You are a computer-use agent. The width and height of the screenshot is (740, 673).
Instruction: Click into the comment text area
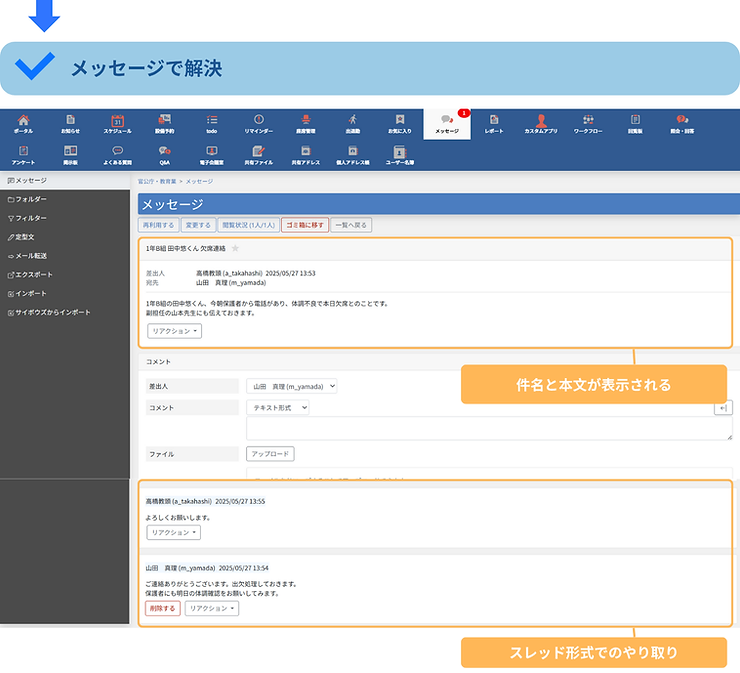pyautogui.click(x=488, y=429)
